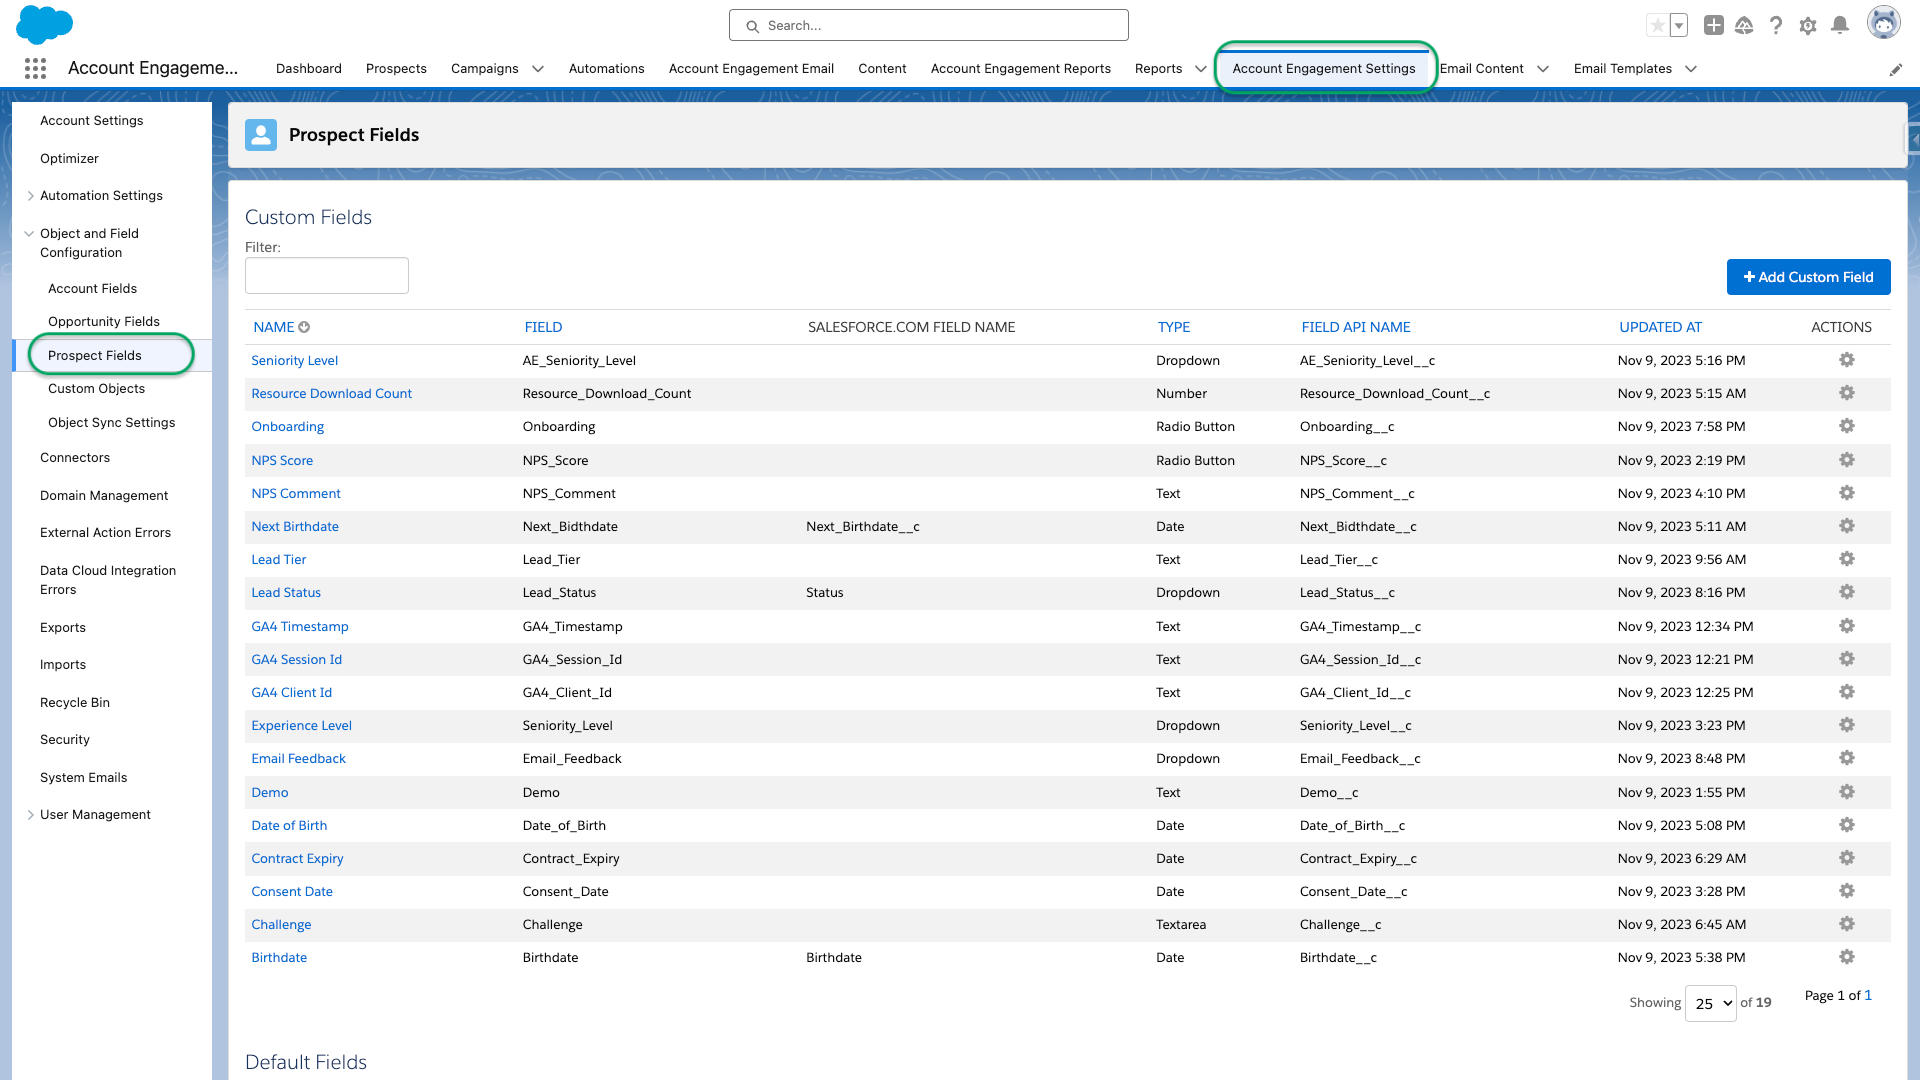The height and width of the screenshot is (1080, 1920).
Task: Open actions gear for GA4 Timestamp row
Action: tap(1847, 626)
